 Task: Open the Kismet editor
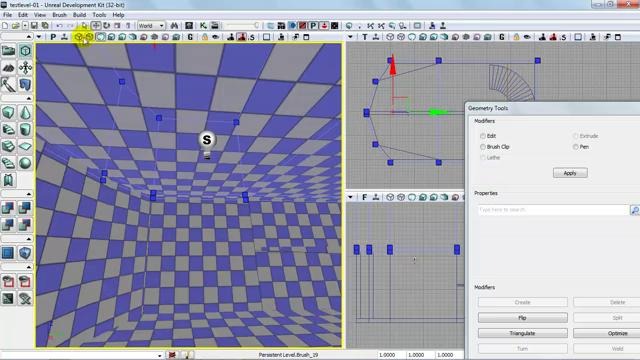coord(203,26)
